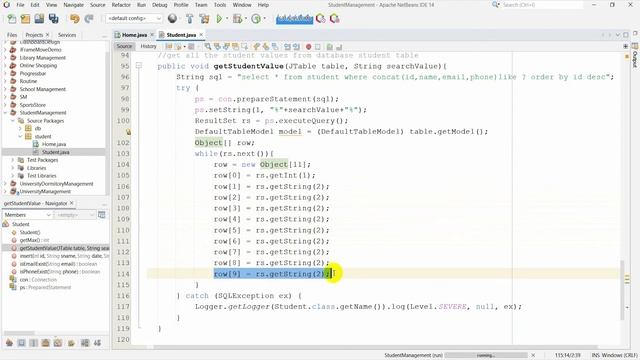
Task: Run the project with the green arrow
Action: (219, 19)
